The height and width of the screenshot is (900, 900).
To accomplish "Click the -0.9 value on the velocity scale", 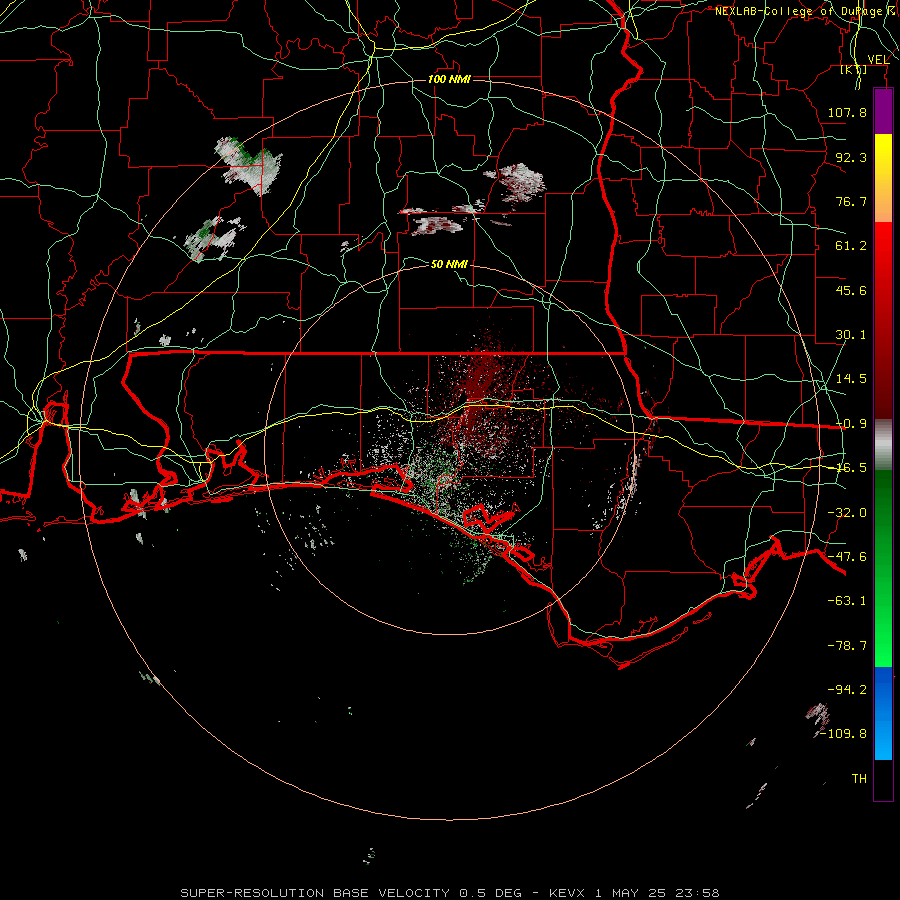I will (x=851, y=424).
